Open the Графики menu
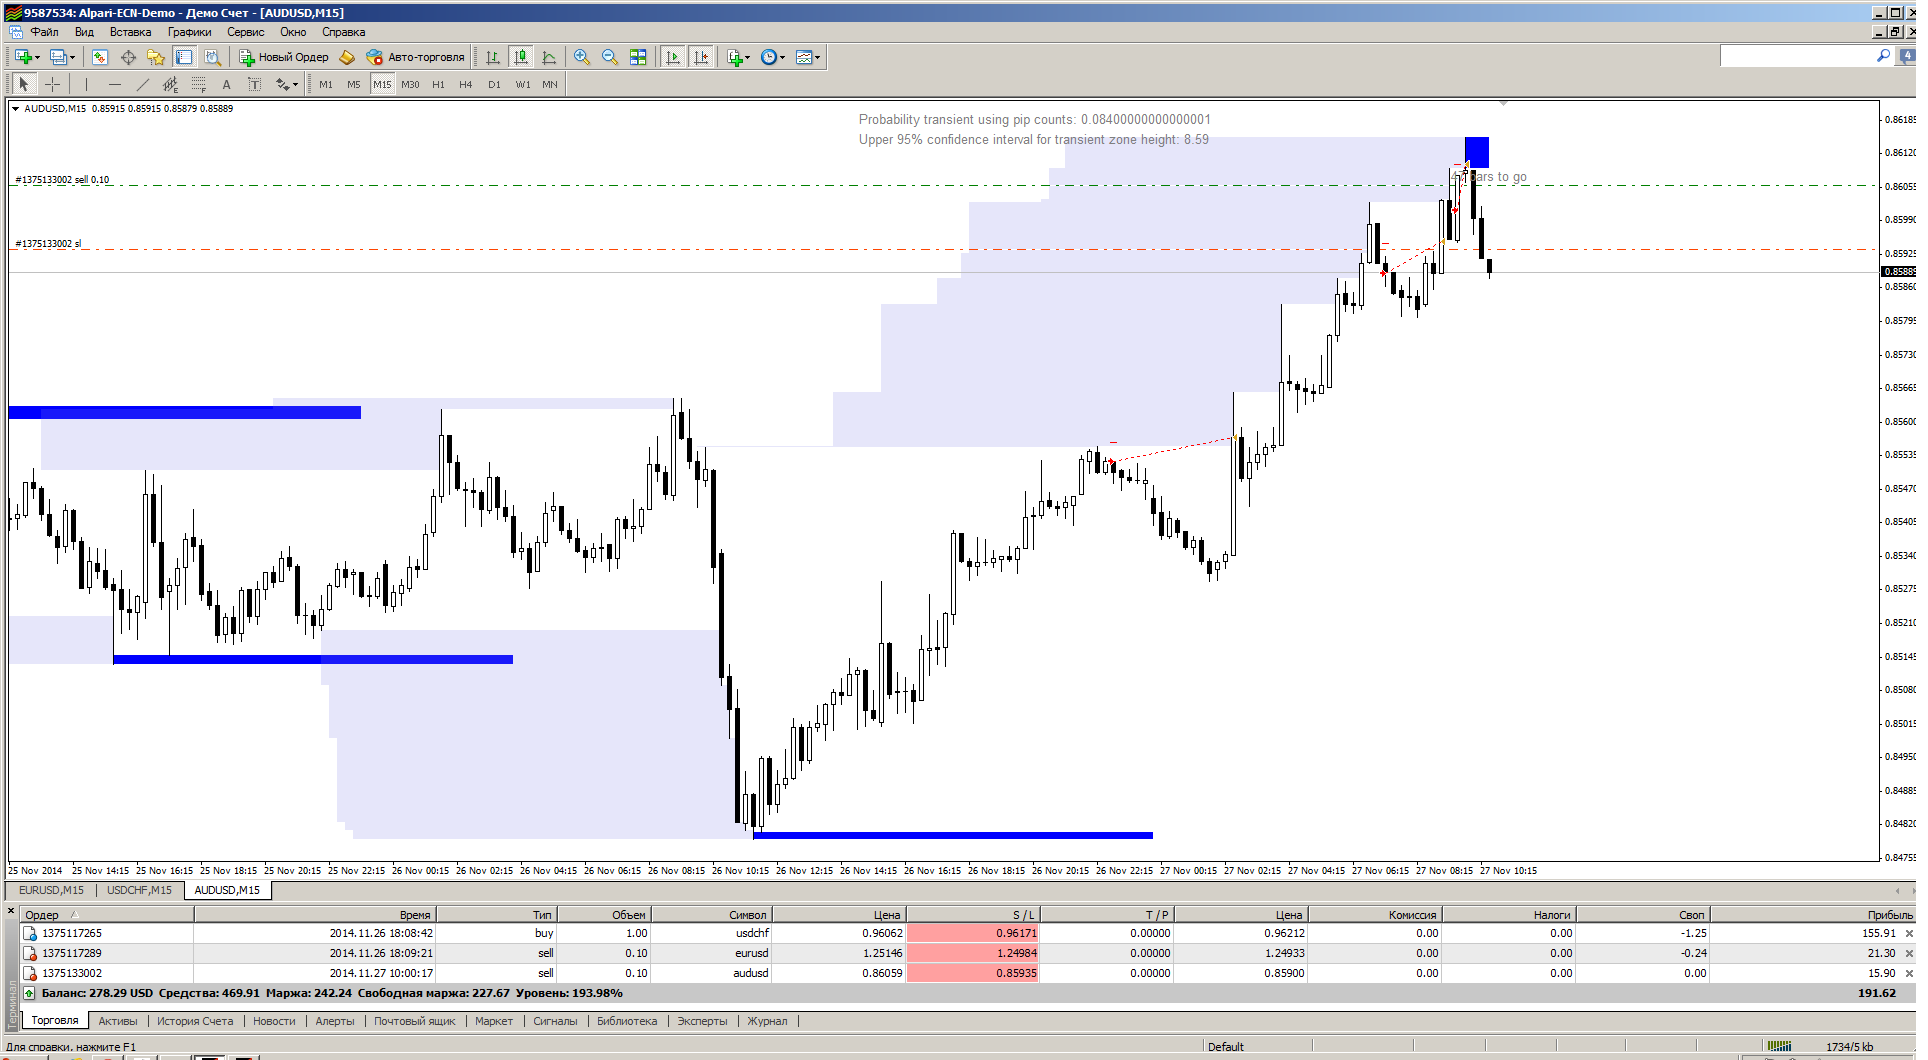This screenshot has width=1928, height=1060. click(189, 32)
